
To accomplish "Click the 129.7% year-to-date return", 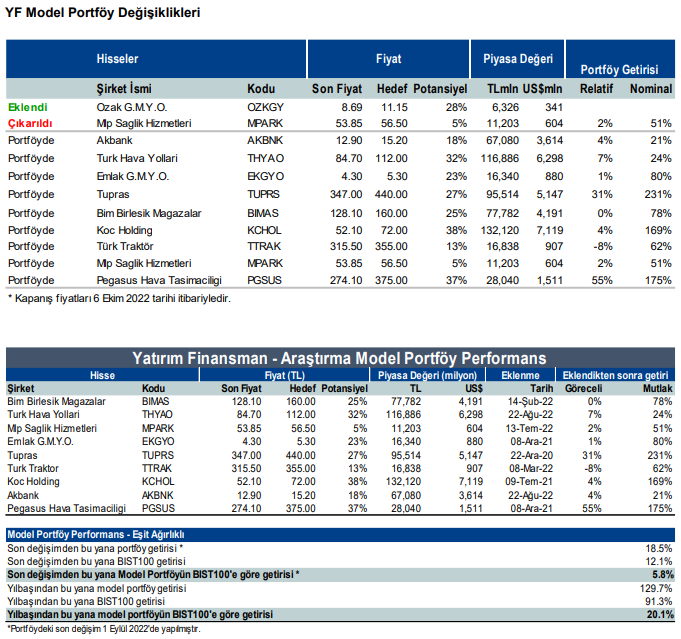I will tap(656, 588).
